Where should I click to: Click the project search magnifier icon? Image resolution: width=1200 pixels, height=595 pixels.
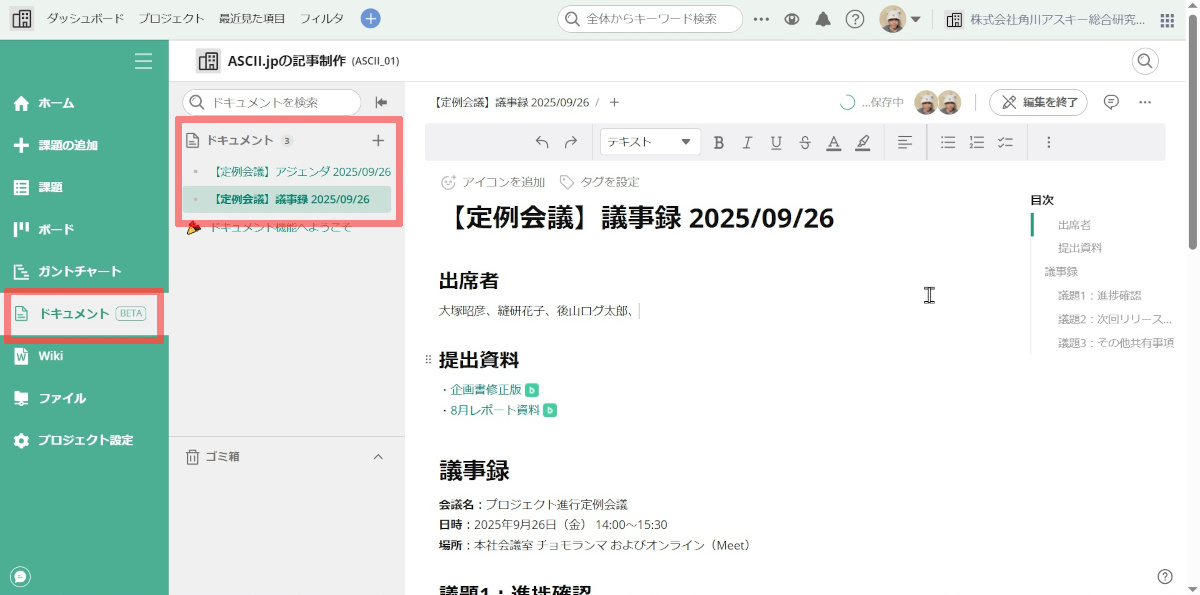pos(1145,61)
